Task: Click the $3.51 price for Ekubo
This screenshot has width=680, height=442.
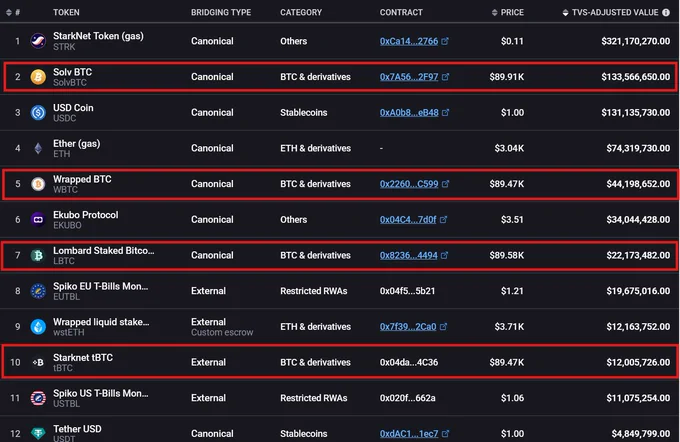Action: pyautogui.click(x=512, y=219)
